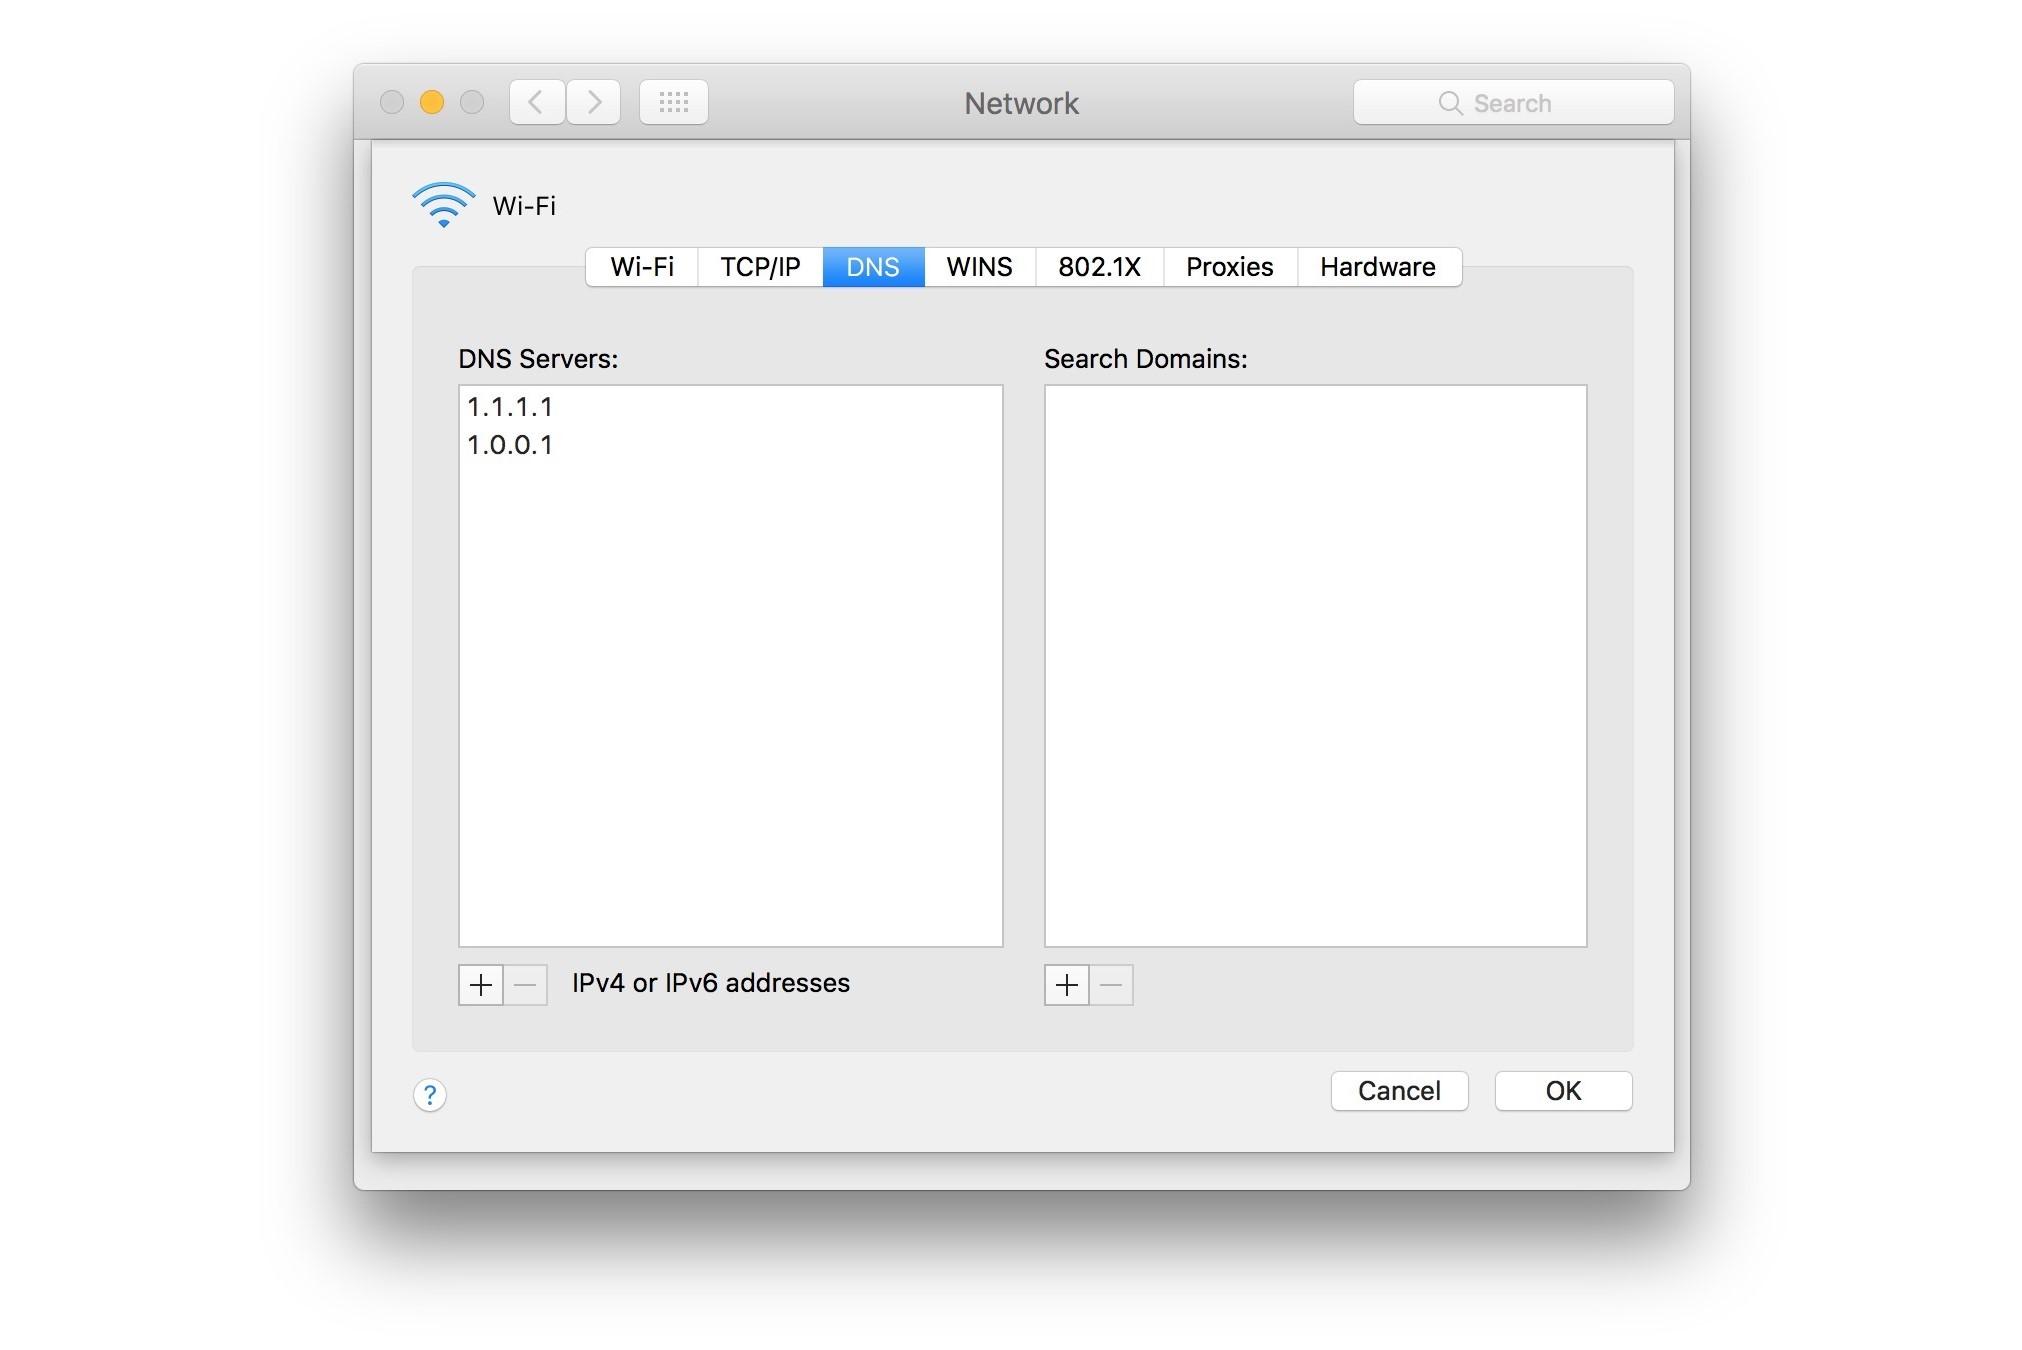Switch to the TCP/IP tab
The image size is (2022, 1350).
pyautogui.click(x=760, y=267)
